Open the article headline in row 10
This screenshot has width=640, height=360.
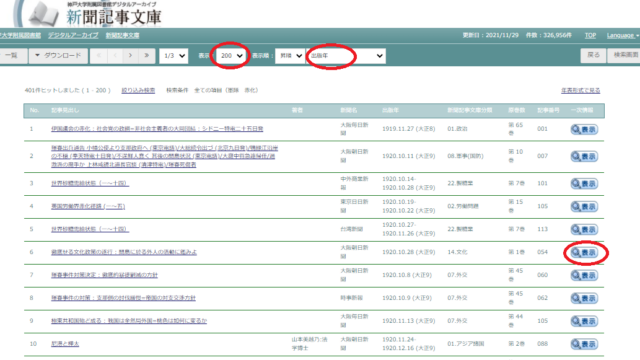click(65, 344)
